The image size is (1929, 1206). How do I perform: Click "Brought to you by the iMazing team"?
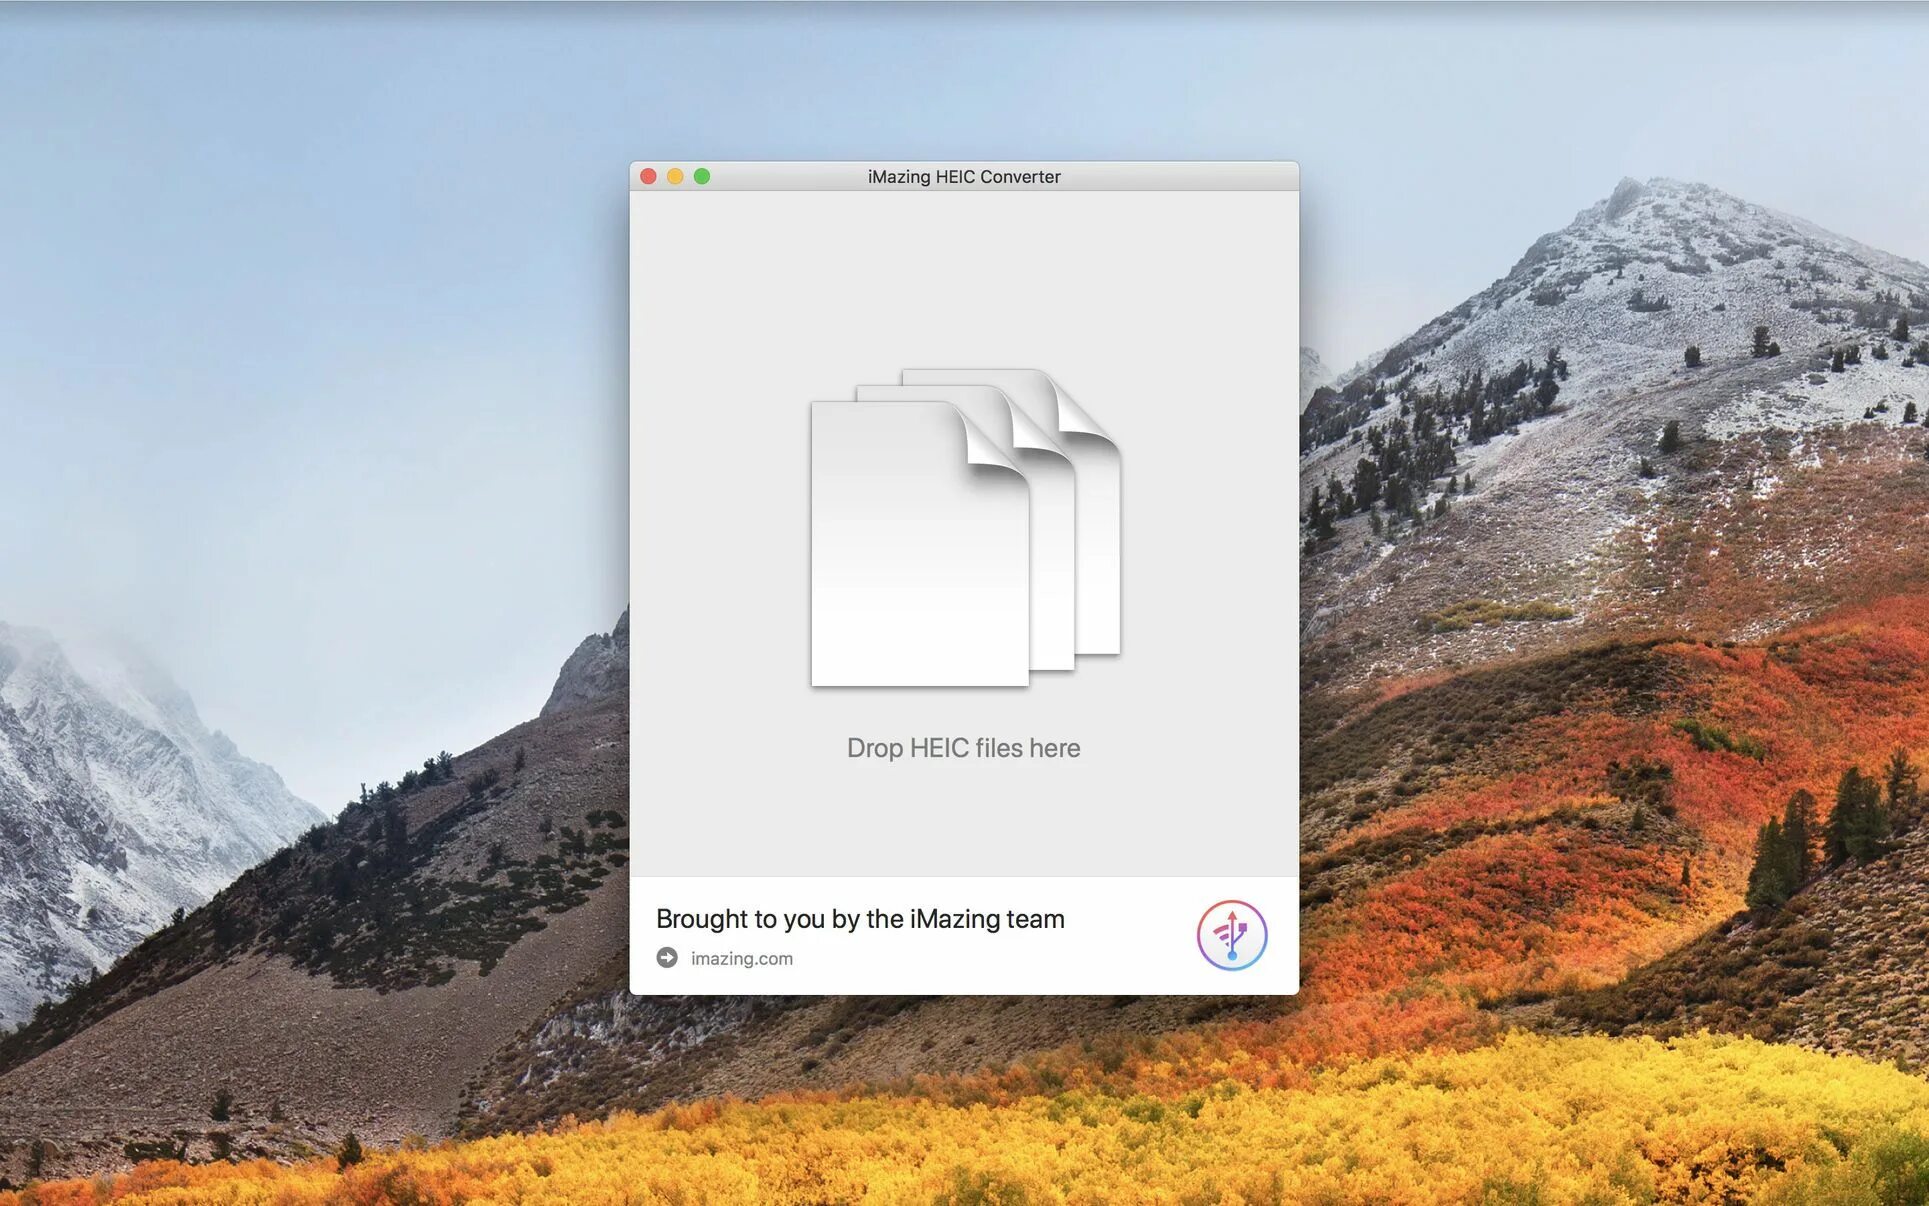coord(860,918)
